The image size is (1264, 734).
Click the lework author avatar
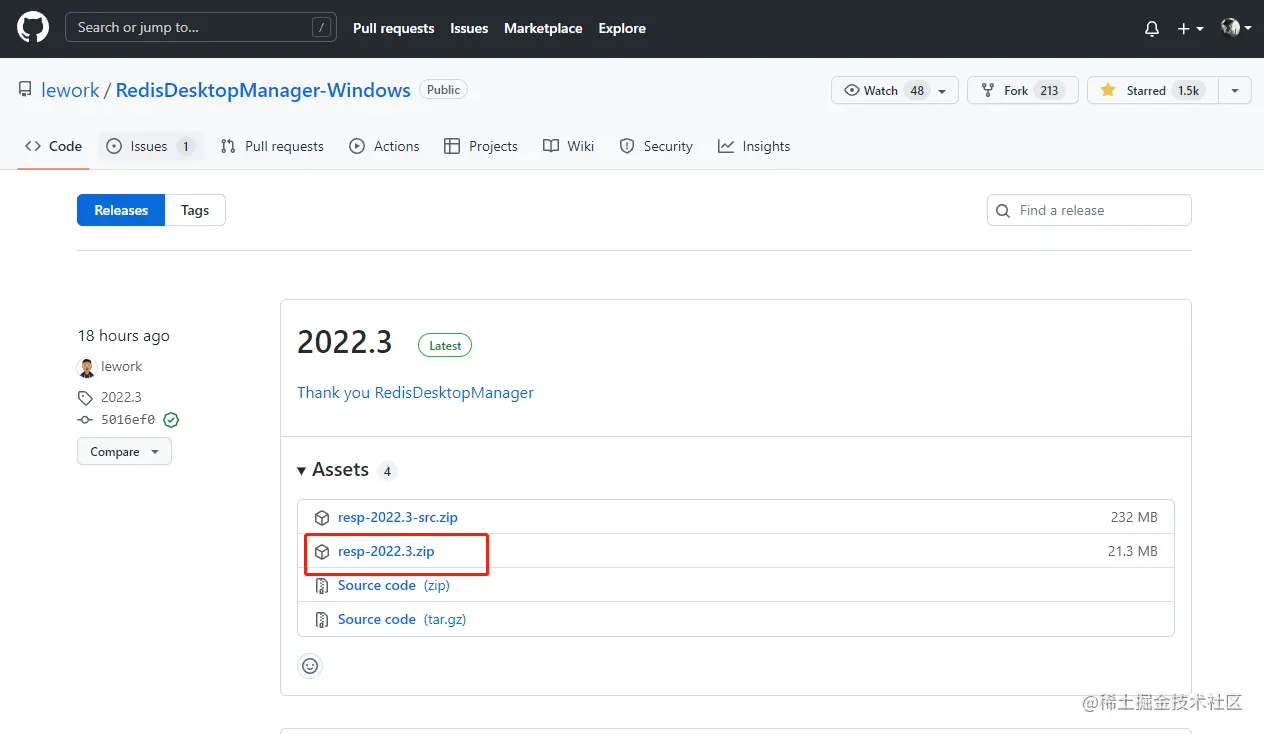coord(86,367)
